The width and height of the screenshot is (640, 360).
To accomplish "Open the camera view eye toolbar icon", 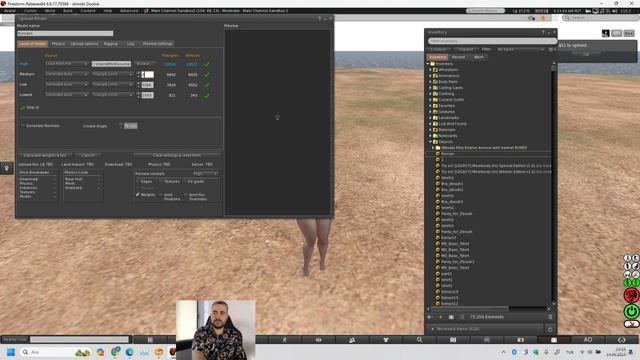I will point(318,340).
